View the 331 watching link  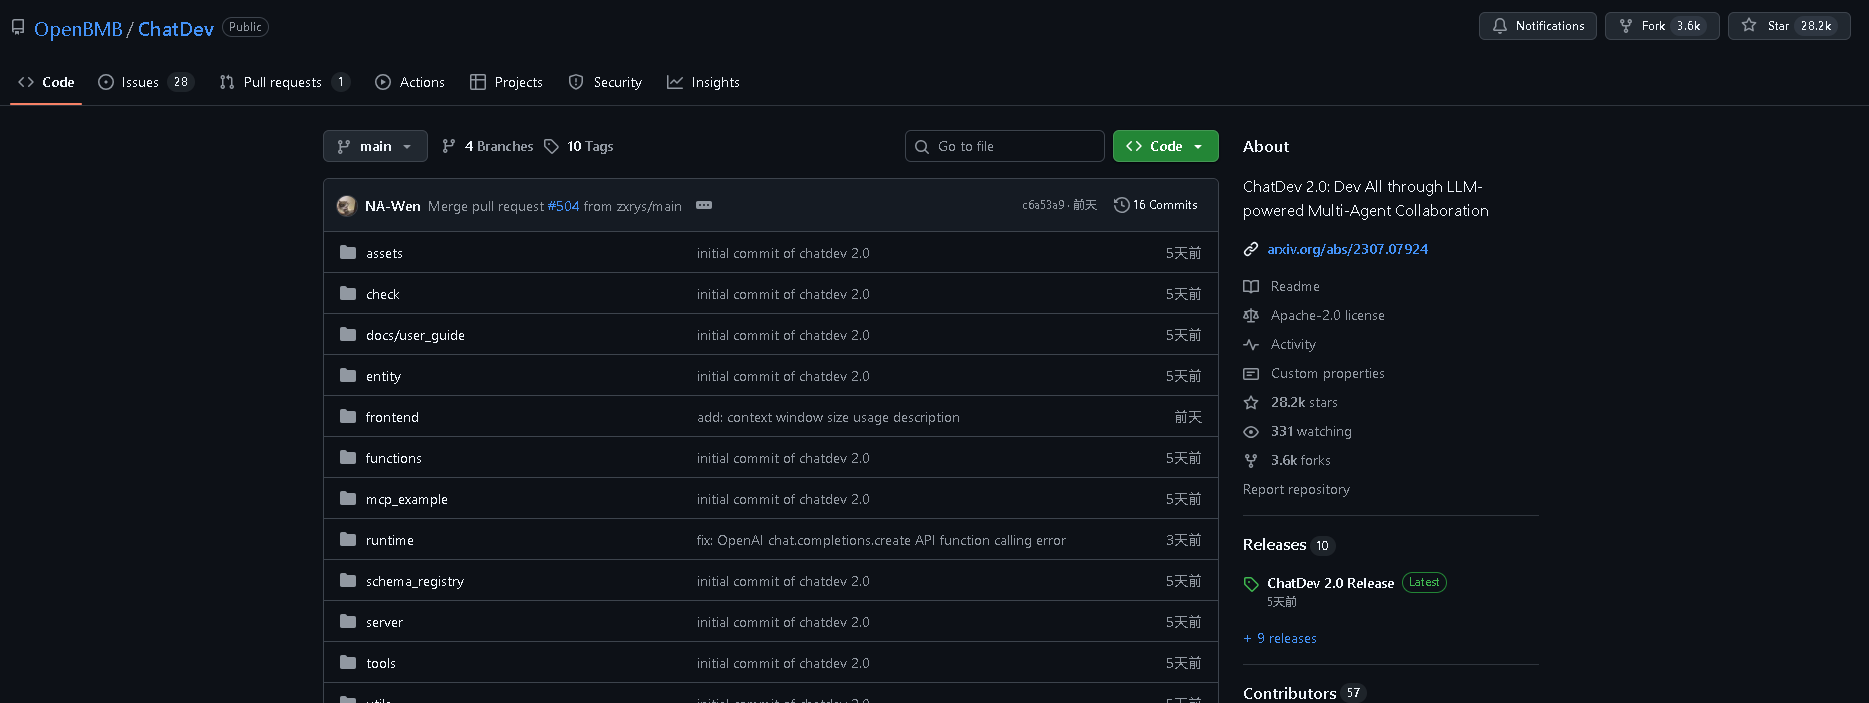click(x=1311, y=431)
